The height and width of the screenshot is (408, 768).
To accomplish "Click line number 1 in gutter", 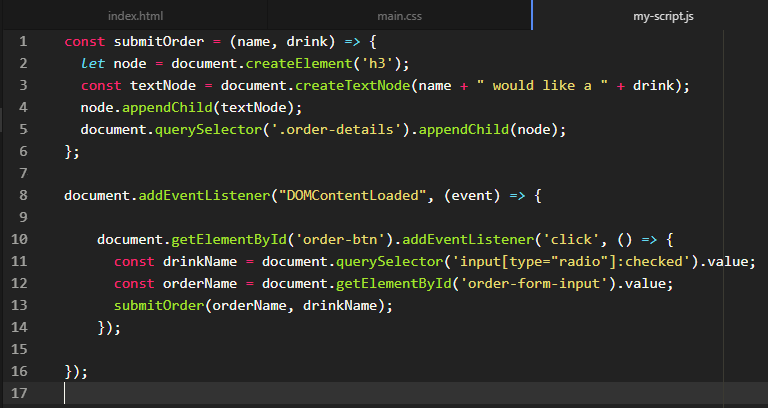I will pyautogui.click(x=23, y=42).
